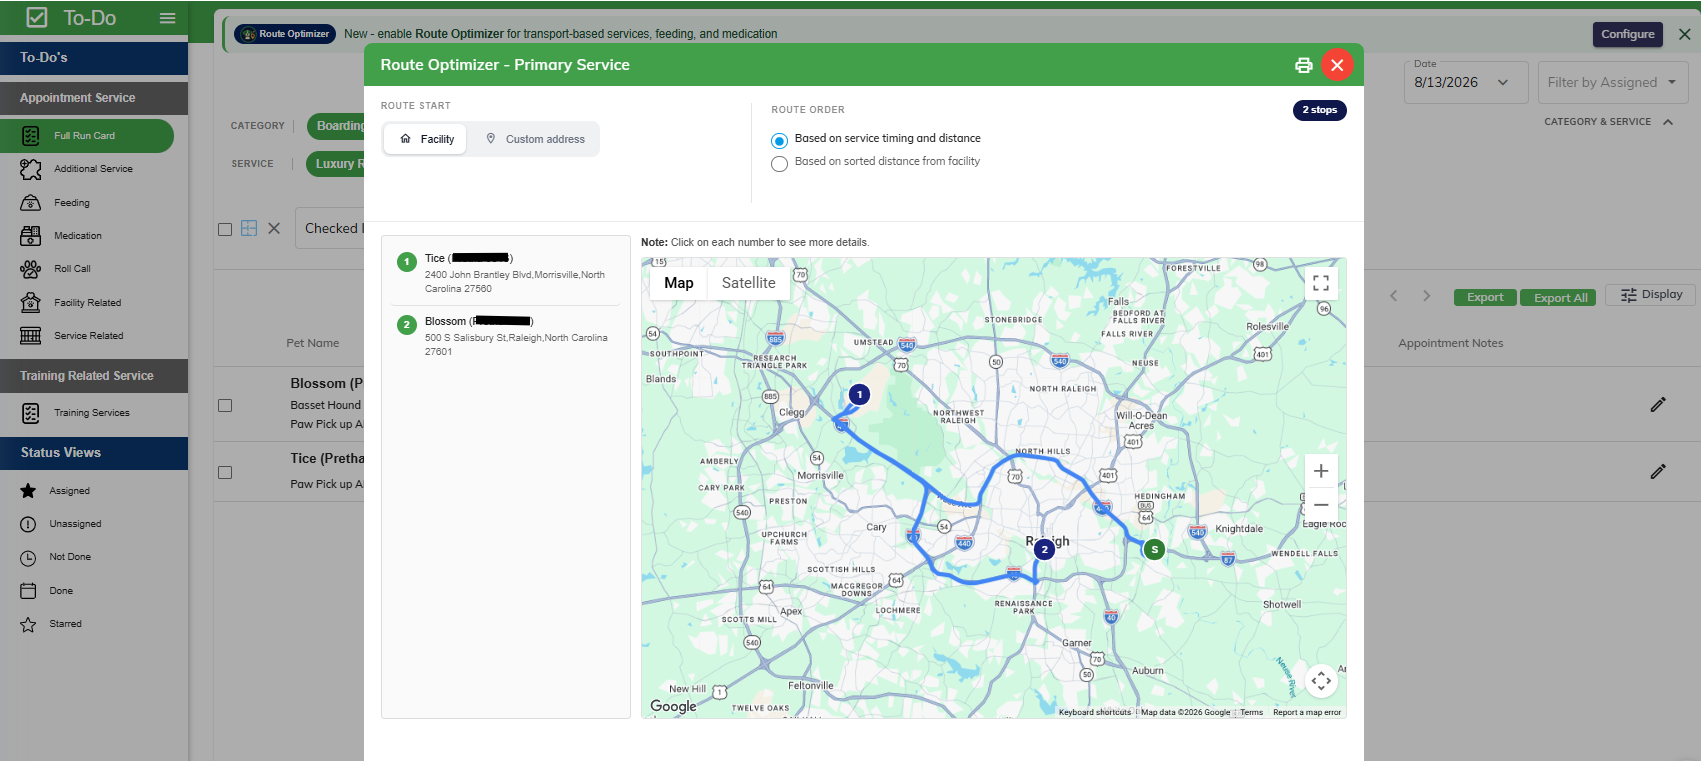Check the Tice row checkbox

pyautogui.click(x=225, y=473)
